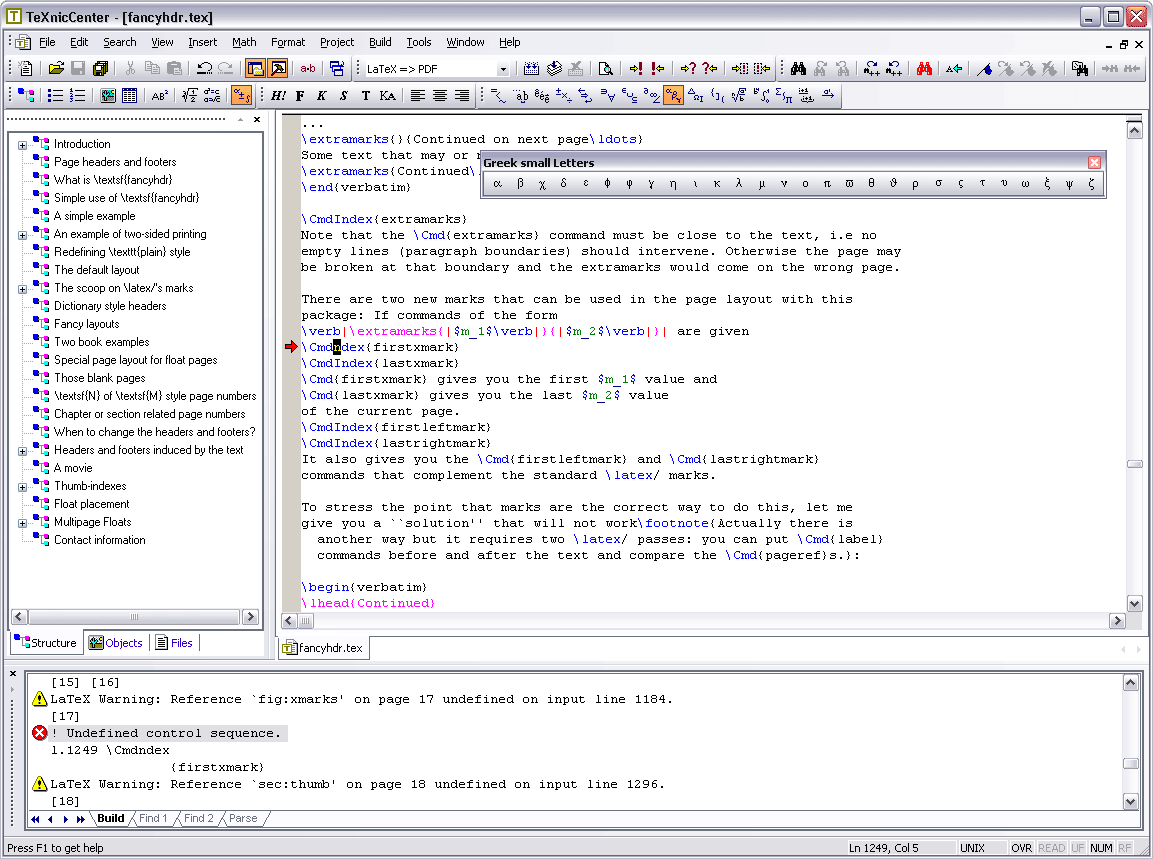Expand the Introduction tree item
The width and height of the screenshot is (1153, 859).
click(x=22, y=143)
